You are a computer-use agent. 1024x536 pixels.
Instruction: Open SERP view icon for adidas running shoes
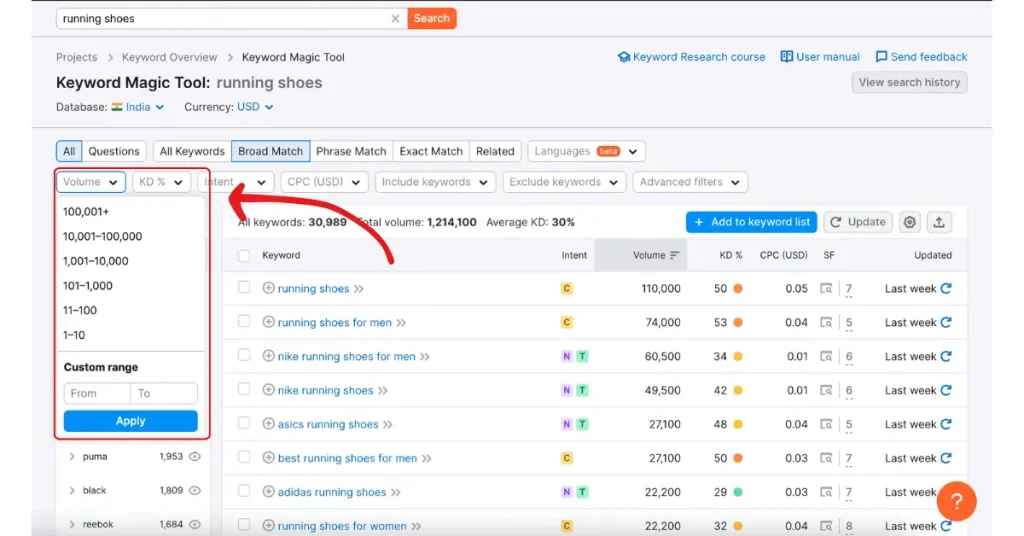(x=826, y=492)
